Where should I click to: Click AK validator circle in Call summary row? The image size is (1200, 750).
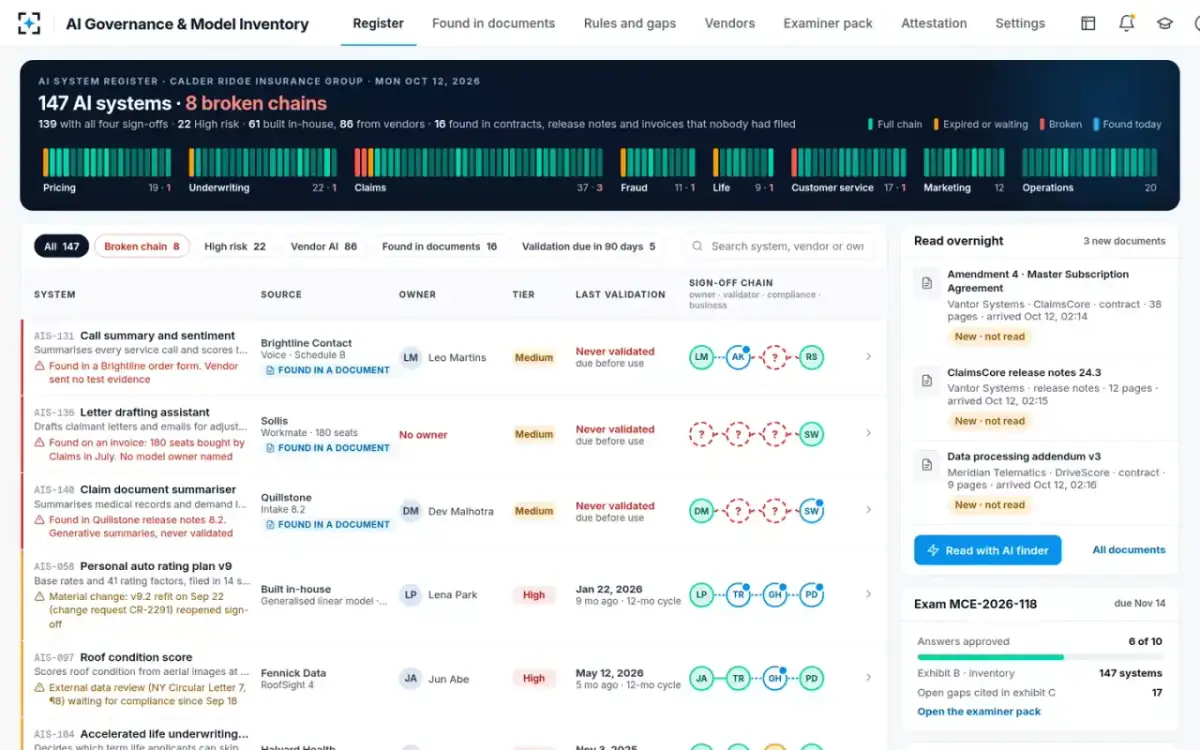738,357
